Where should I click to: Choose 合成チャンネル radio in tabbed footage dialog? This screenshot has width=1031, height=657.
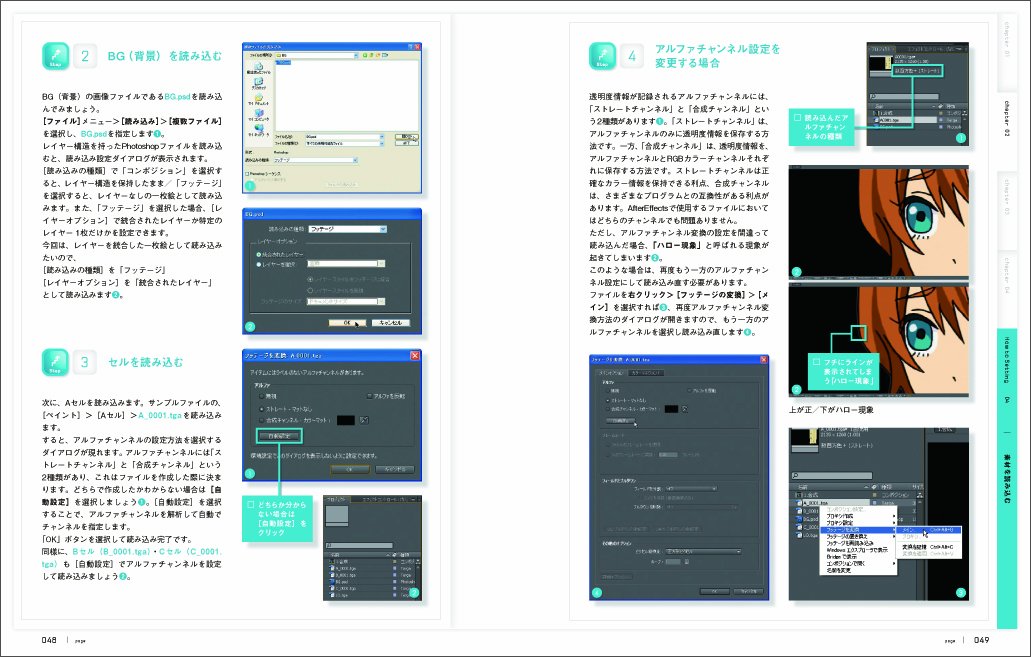pos(607,409)
